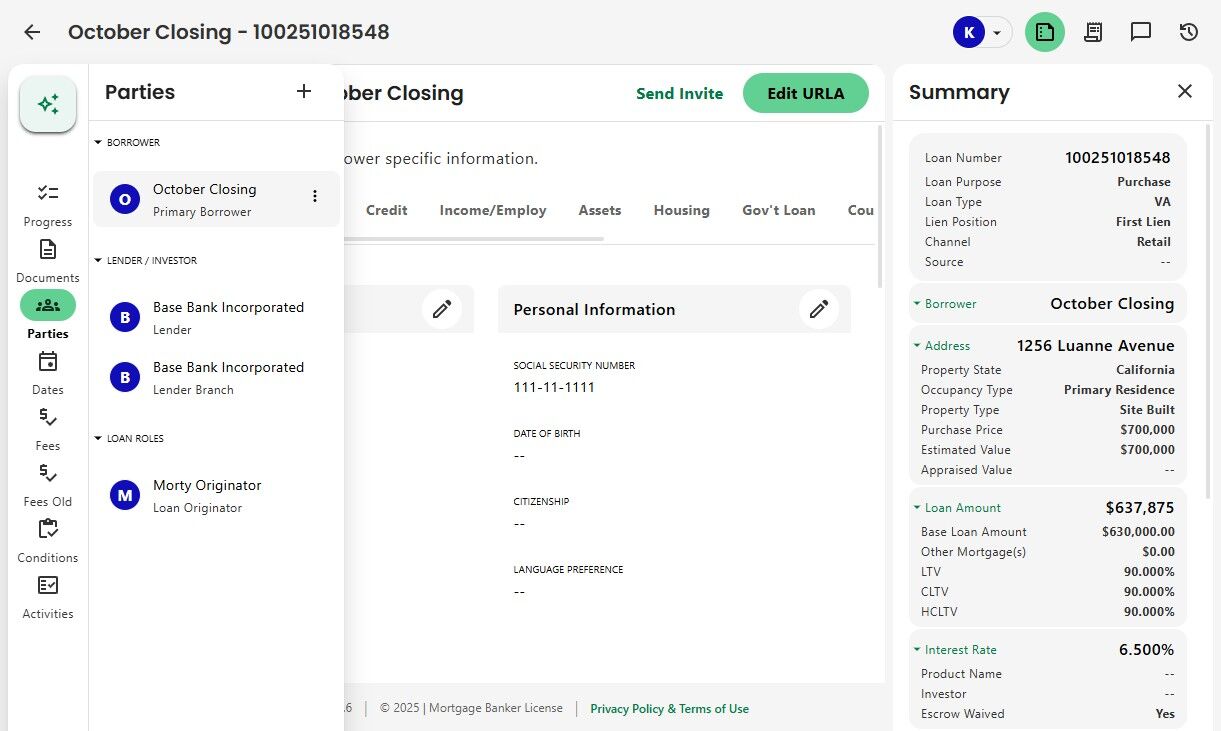Open October Closing borrower options menu
Image resolution: width=1221 pixels, height=731 pixels.
[x=315, y=197]
